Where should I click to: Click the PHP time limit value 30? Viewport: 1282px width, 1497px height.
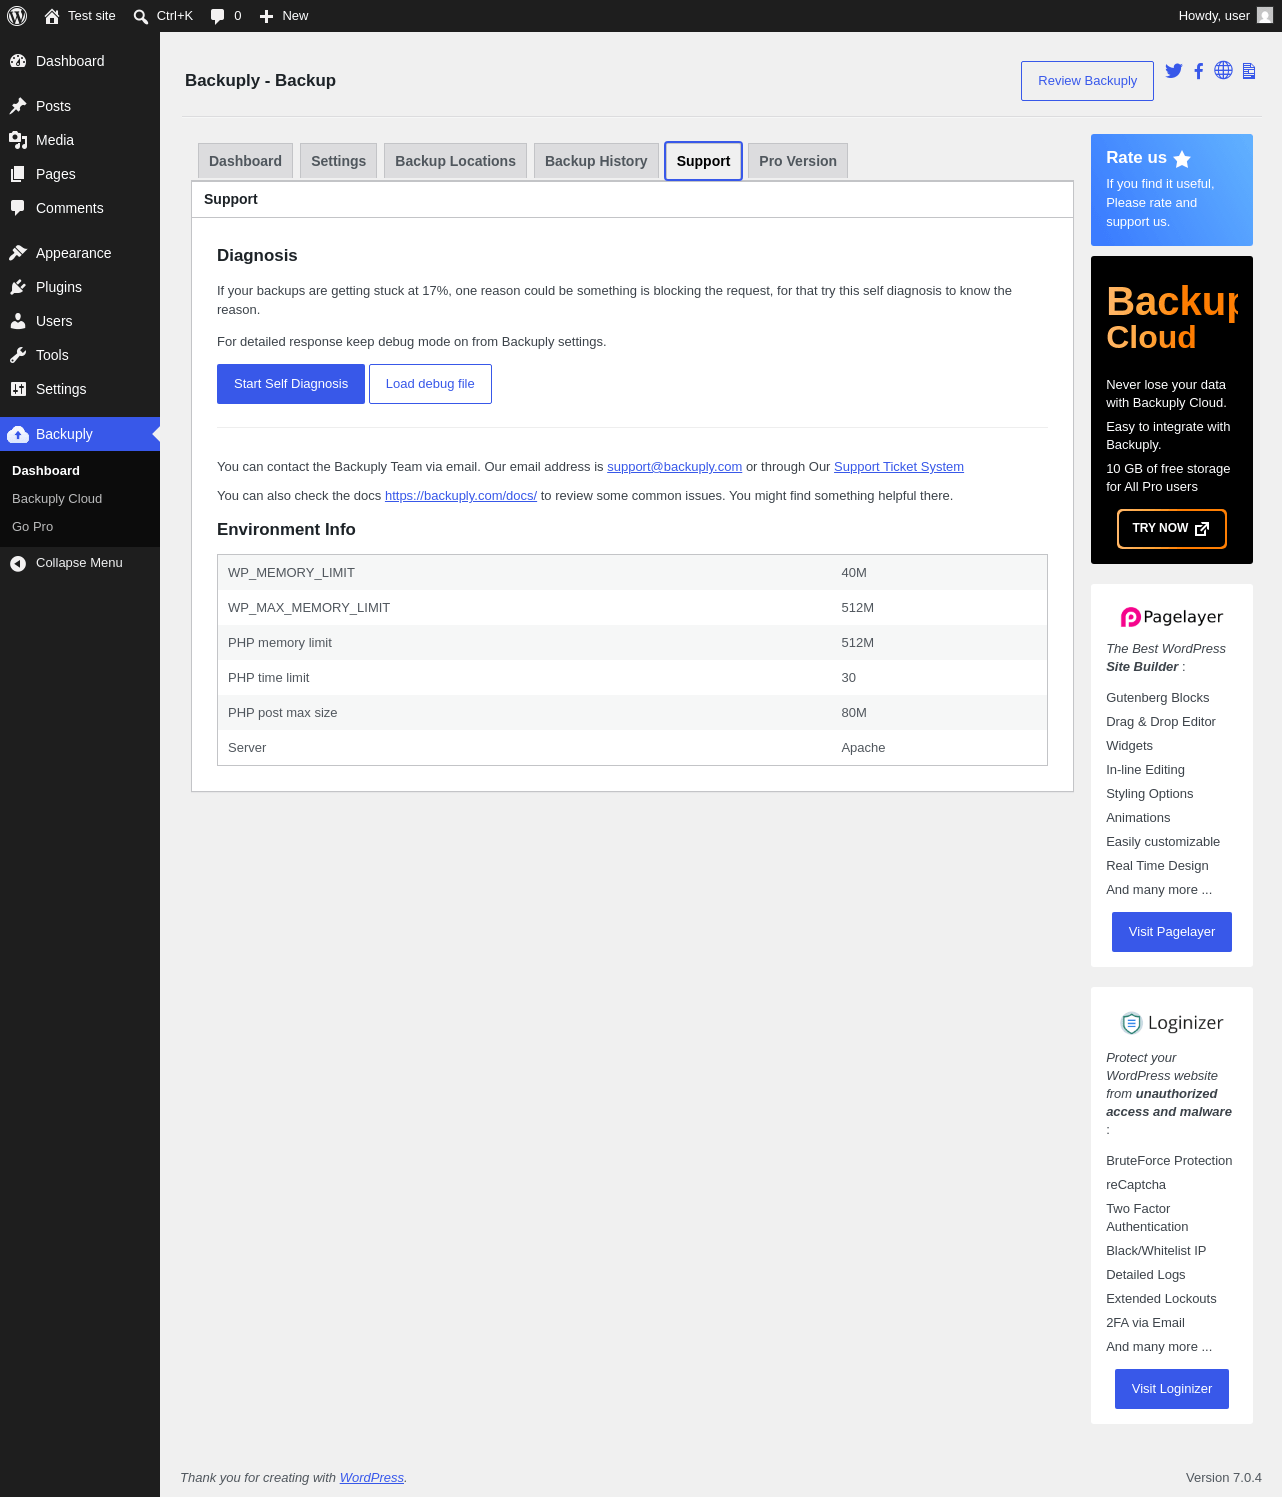tap(849, 678)
